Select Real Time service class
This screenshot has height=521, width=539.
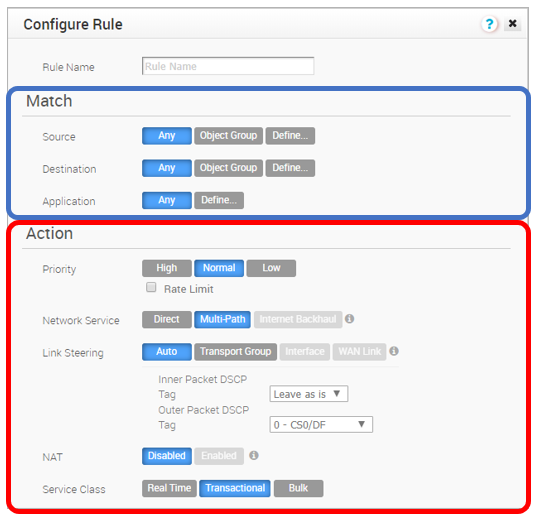[x=169, y=488]
